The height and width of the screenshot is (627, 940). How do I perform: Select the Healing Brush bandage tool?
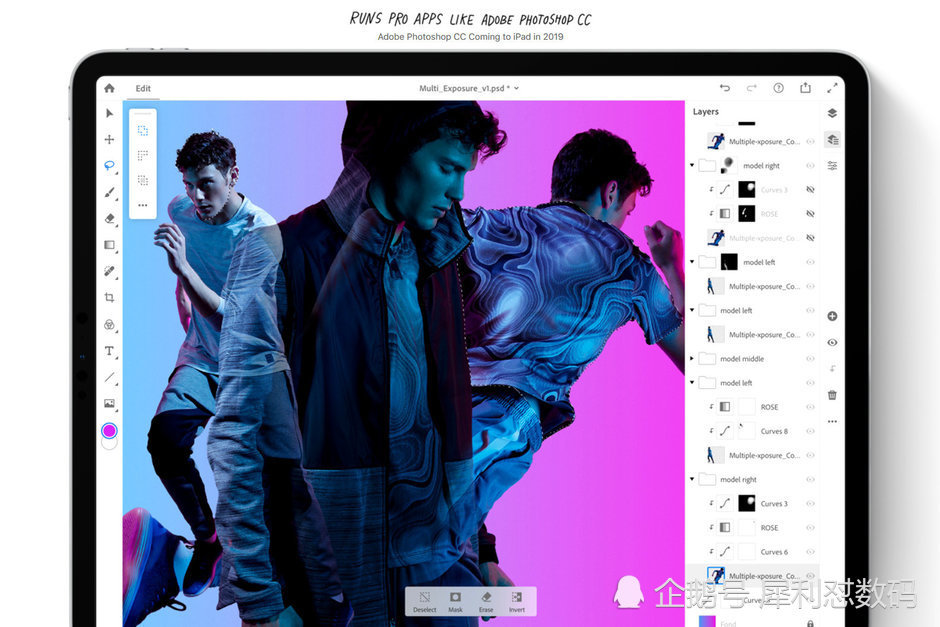tap(109, 271)
